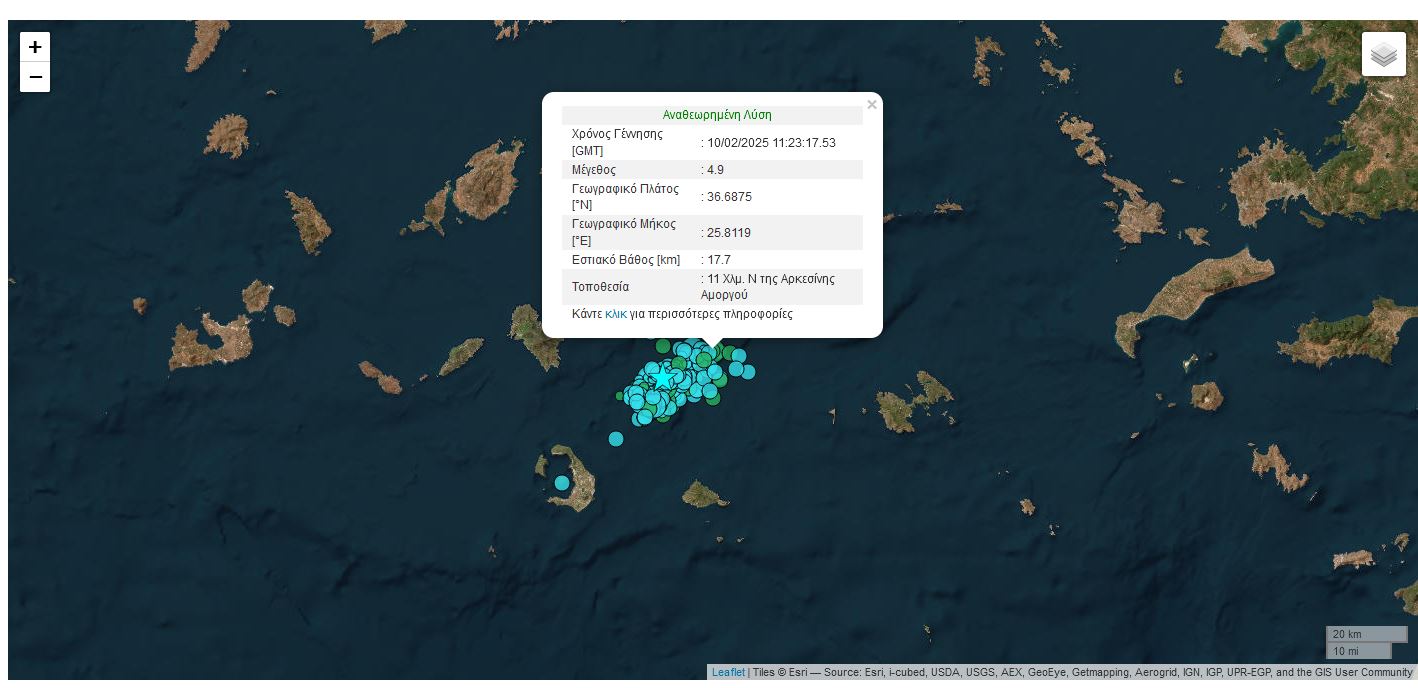
Task: Follow the "κλικ" link for more information
Action: [616, 314]
